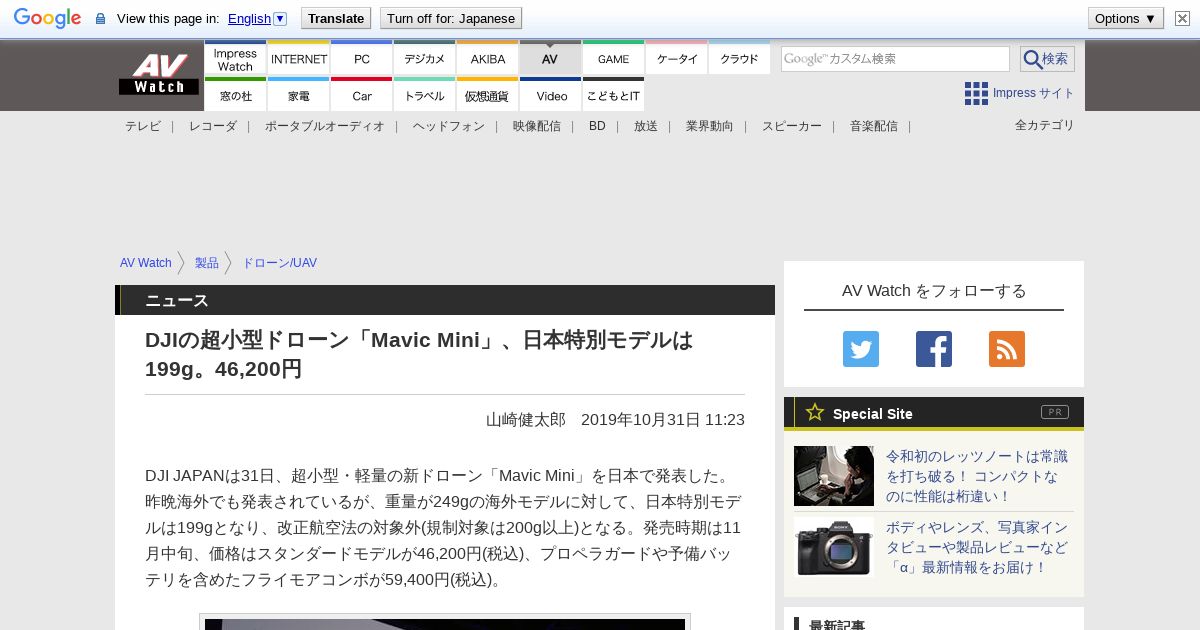1200x630 pixels.
Task: Focus the Google custom search field
Action: tap(895, 59)
